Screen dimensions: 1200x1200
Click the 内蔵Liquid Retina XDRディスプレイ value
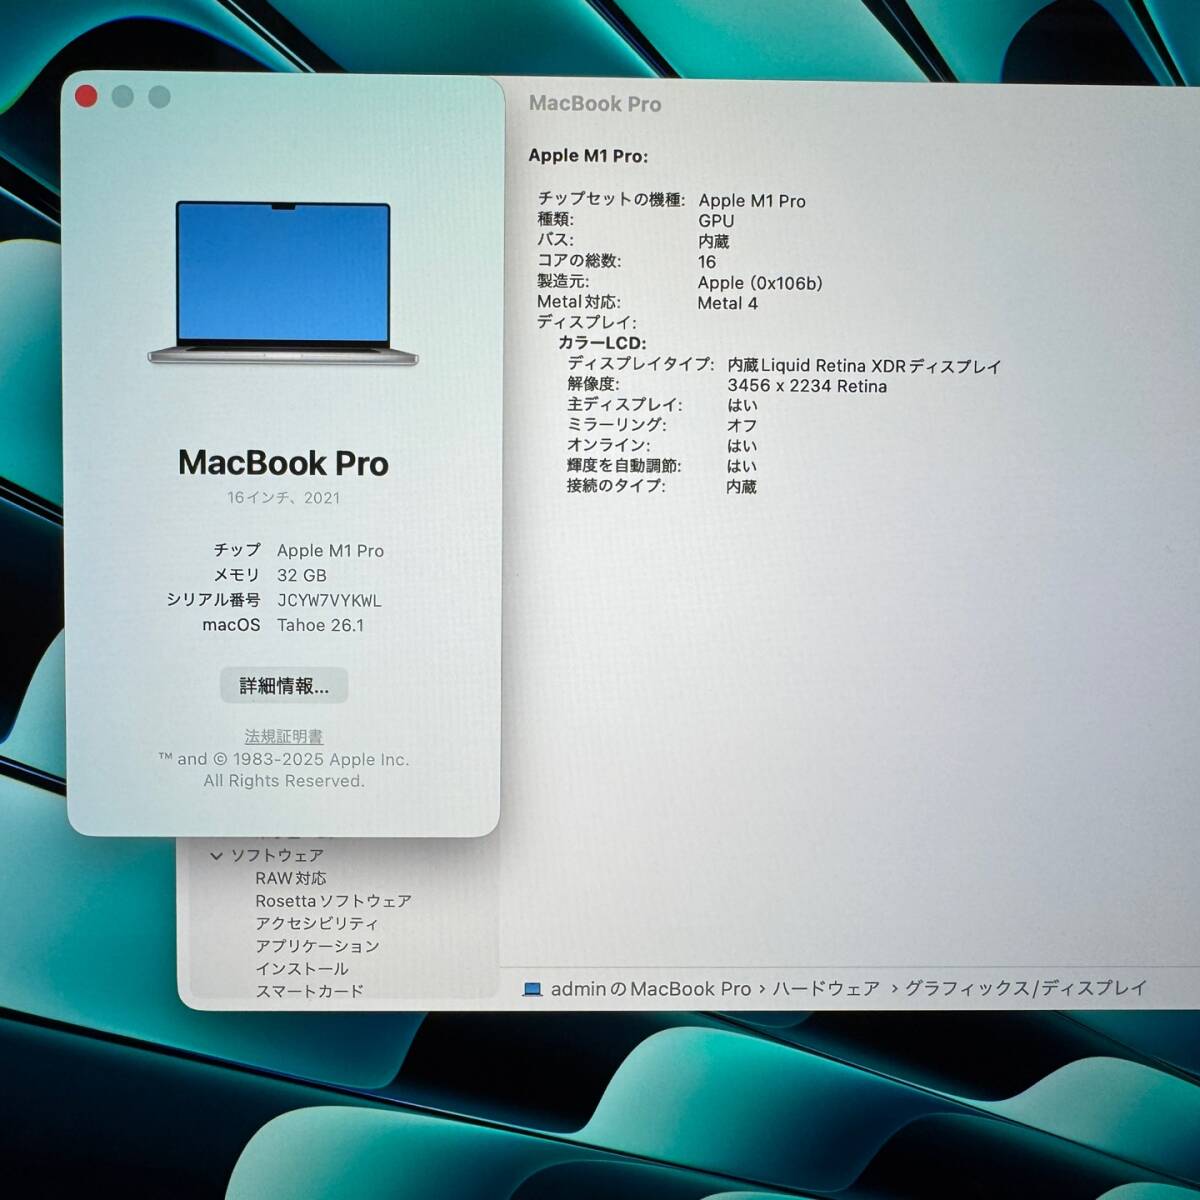pos(864,366)
